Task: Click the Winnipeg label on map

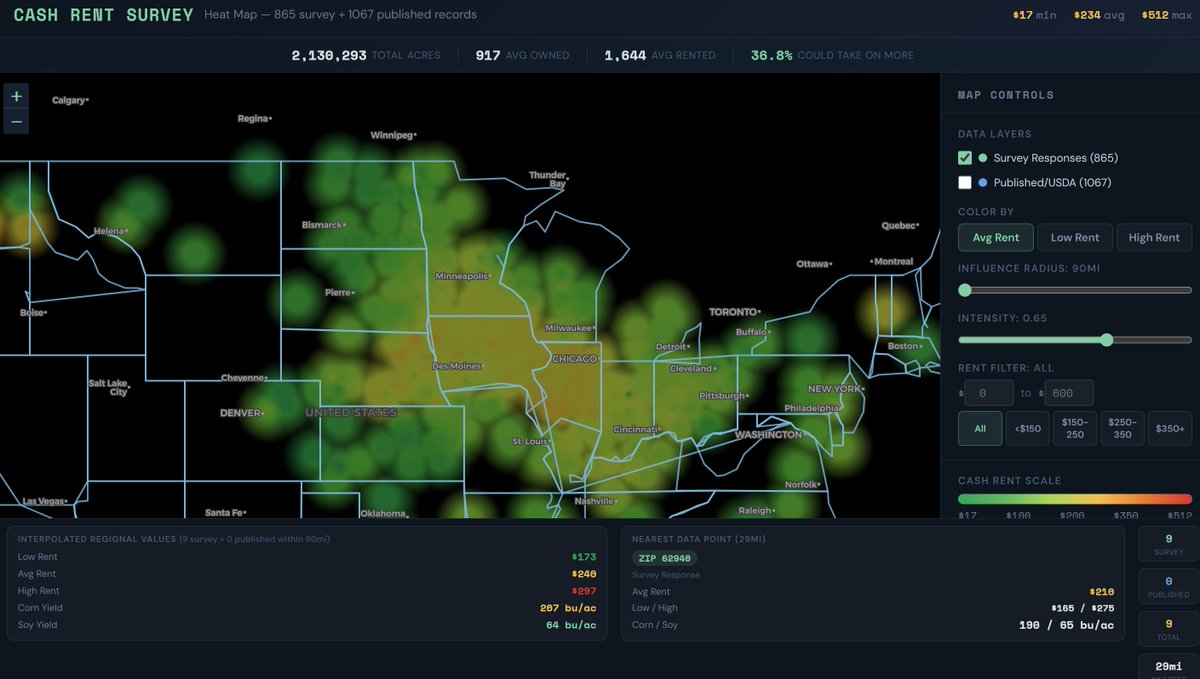Action: 391,135
